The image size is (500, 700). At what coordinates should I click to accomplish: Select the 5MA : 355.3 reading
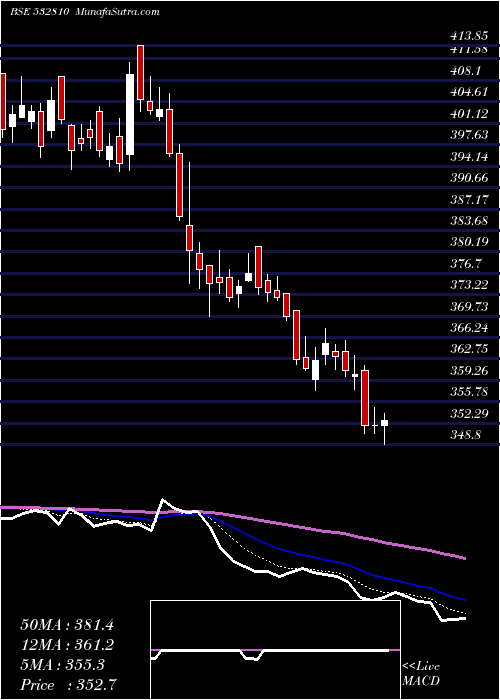click(x=62, y=665)
